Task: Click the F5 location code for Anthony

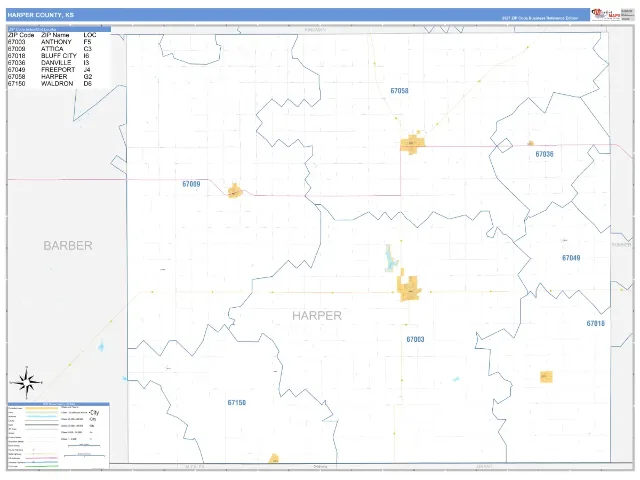Action: point(87,42)
